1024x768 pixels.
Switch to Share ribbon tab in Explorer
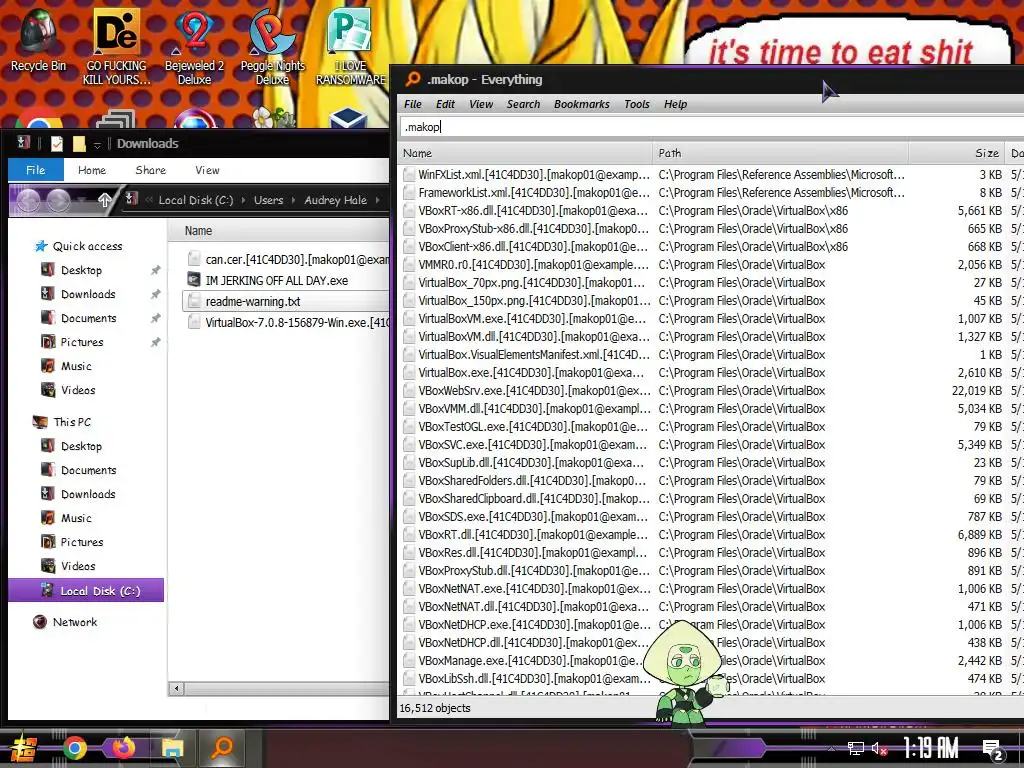[150, 170]
